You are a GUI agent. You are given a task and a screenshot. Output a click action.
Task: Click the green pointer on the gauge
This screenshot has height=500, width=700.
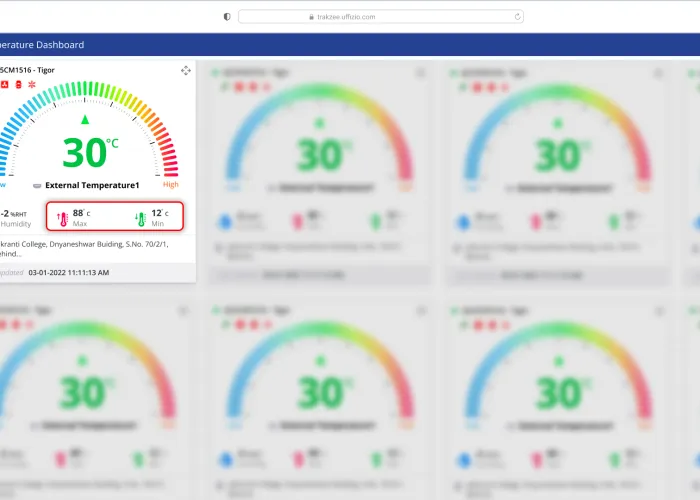pyautogui.click(x=85, y=120)
